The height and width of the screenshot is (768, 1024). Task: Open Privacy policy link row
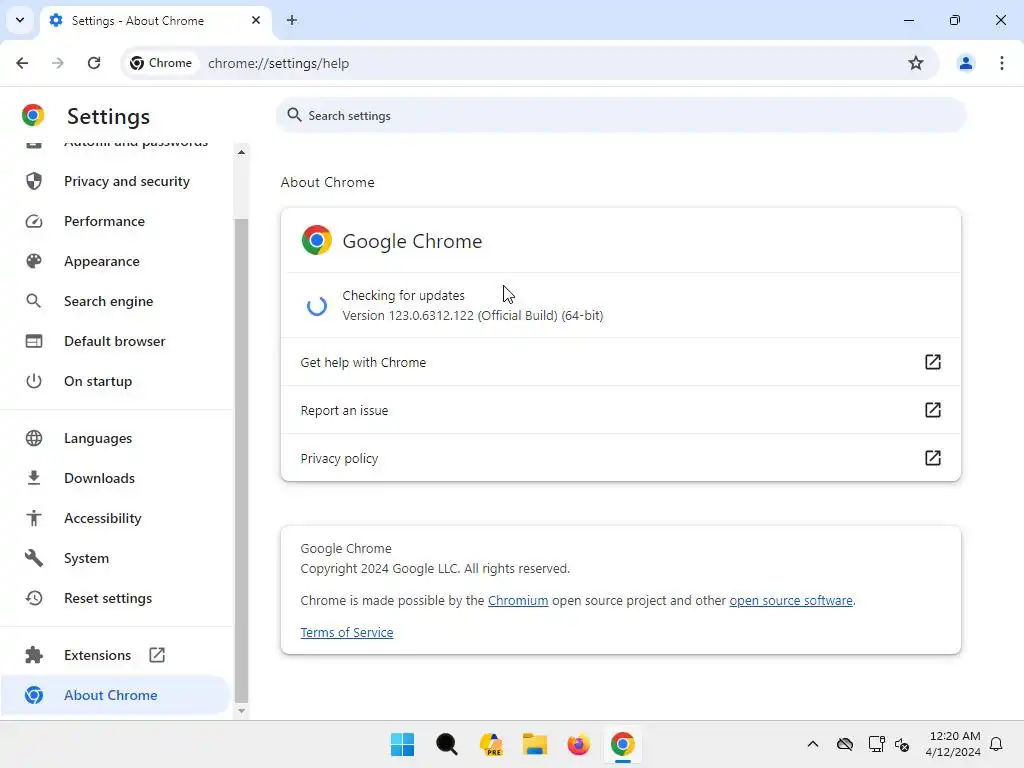point(620,458)
